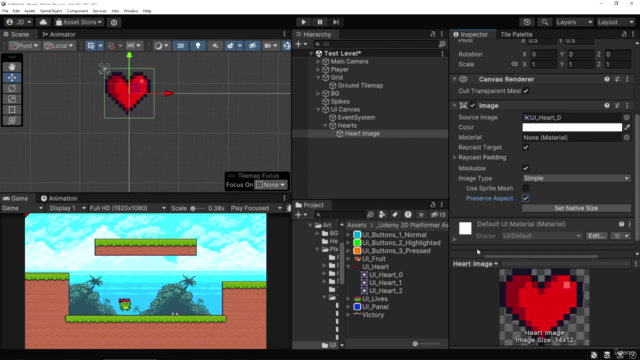Open the Tilemap Focus On None dropdown

(270, 185)
